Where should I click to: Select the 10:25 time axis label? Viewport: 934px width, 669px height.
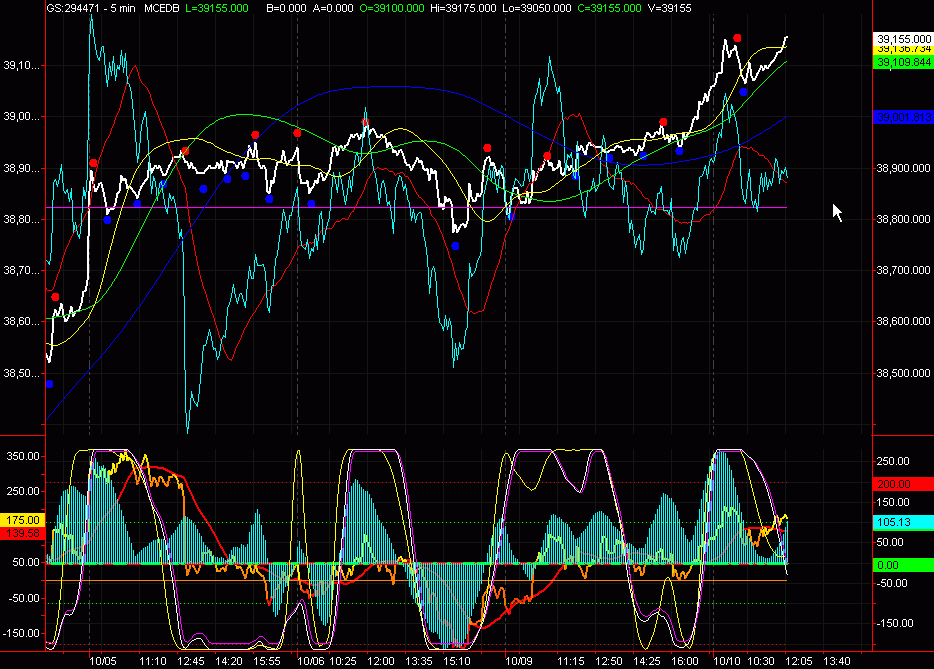[343, 661]
